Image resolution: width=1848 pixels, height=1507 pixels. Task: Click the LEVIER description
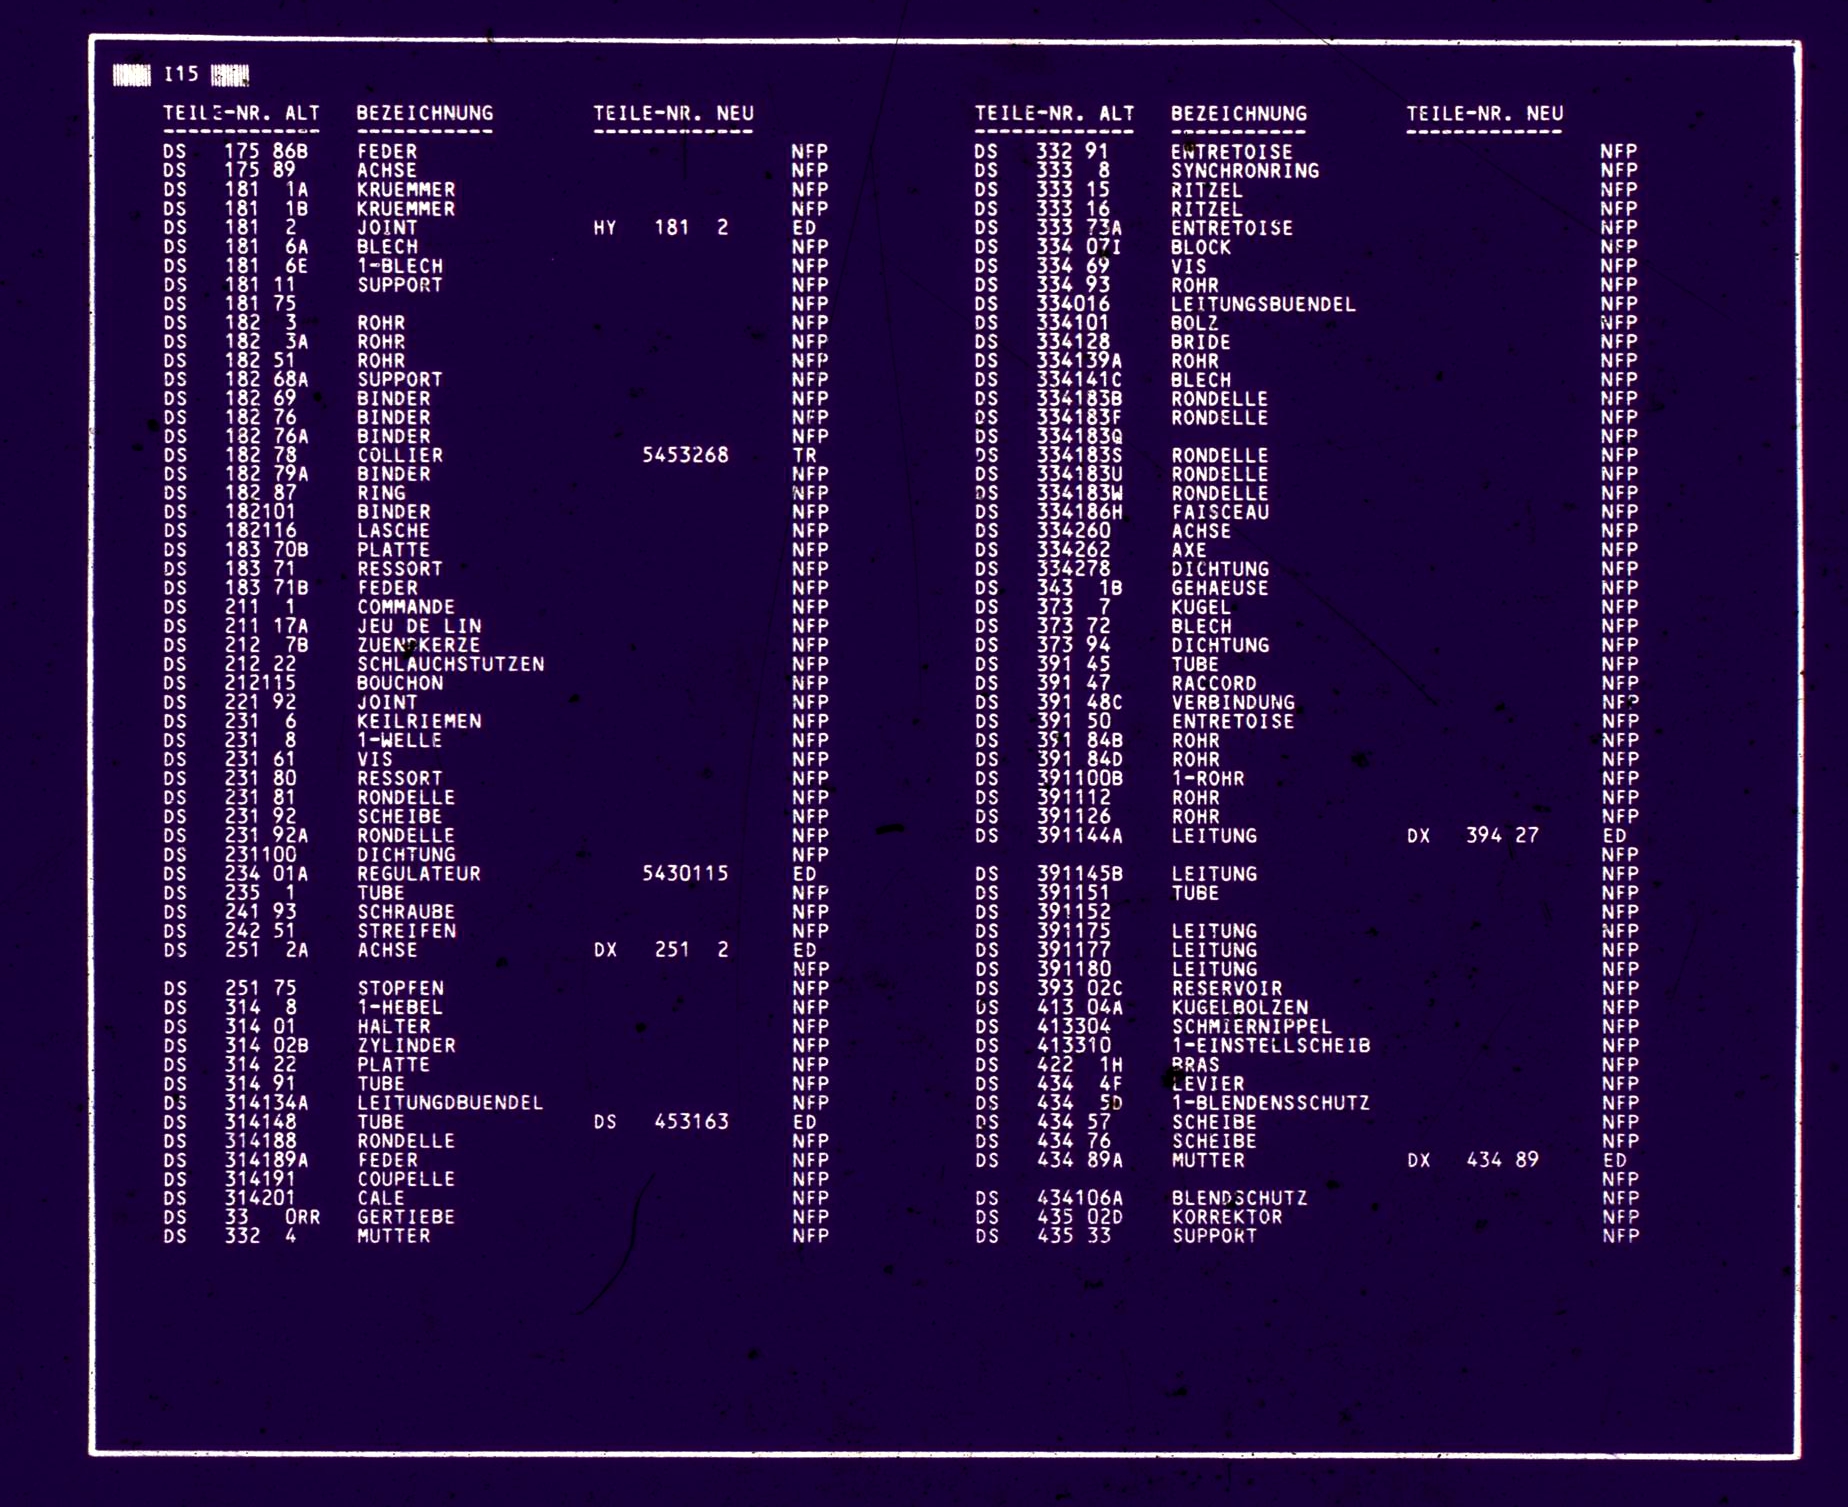pos(1208,1084)
